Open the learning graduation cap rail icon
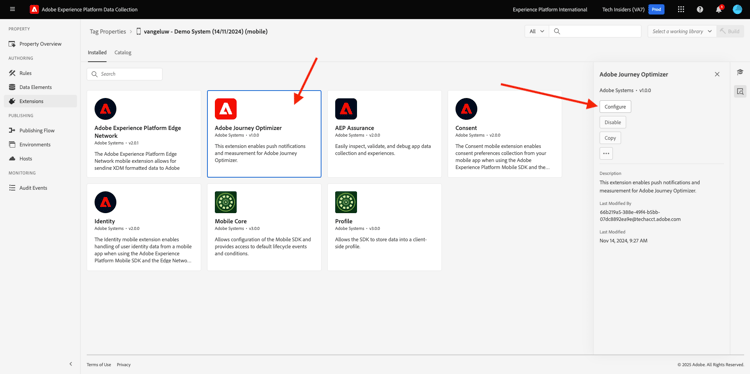This screenshot has width=750, height=374. pyautogui.click(x=740, y=72)
